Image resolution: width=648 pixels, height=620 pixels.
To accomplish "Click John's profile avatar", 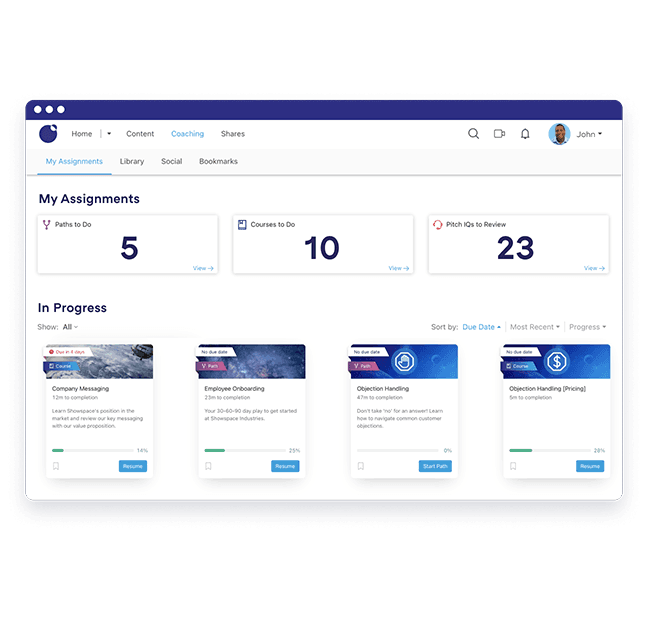I will pos(559,134).
